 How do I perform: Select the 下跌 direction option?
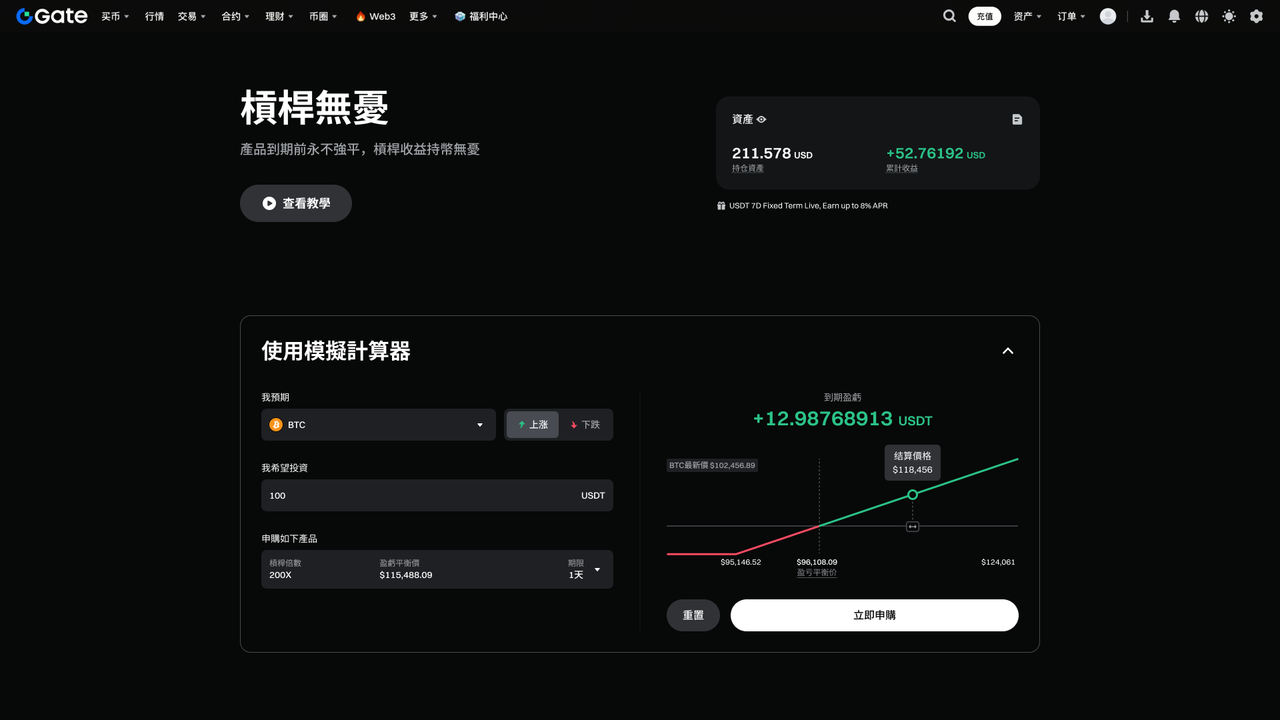585,425
